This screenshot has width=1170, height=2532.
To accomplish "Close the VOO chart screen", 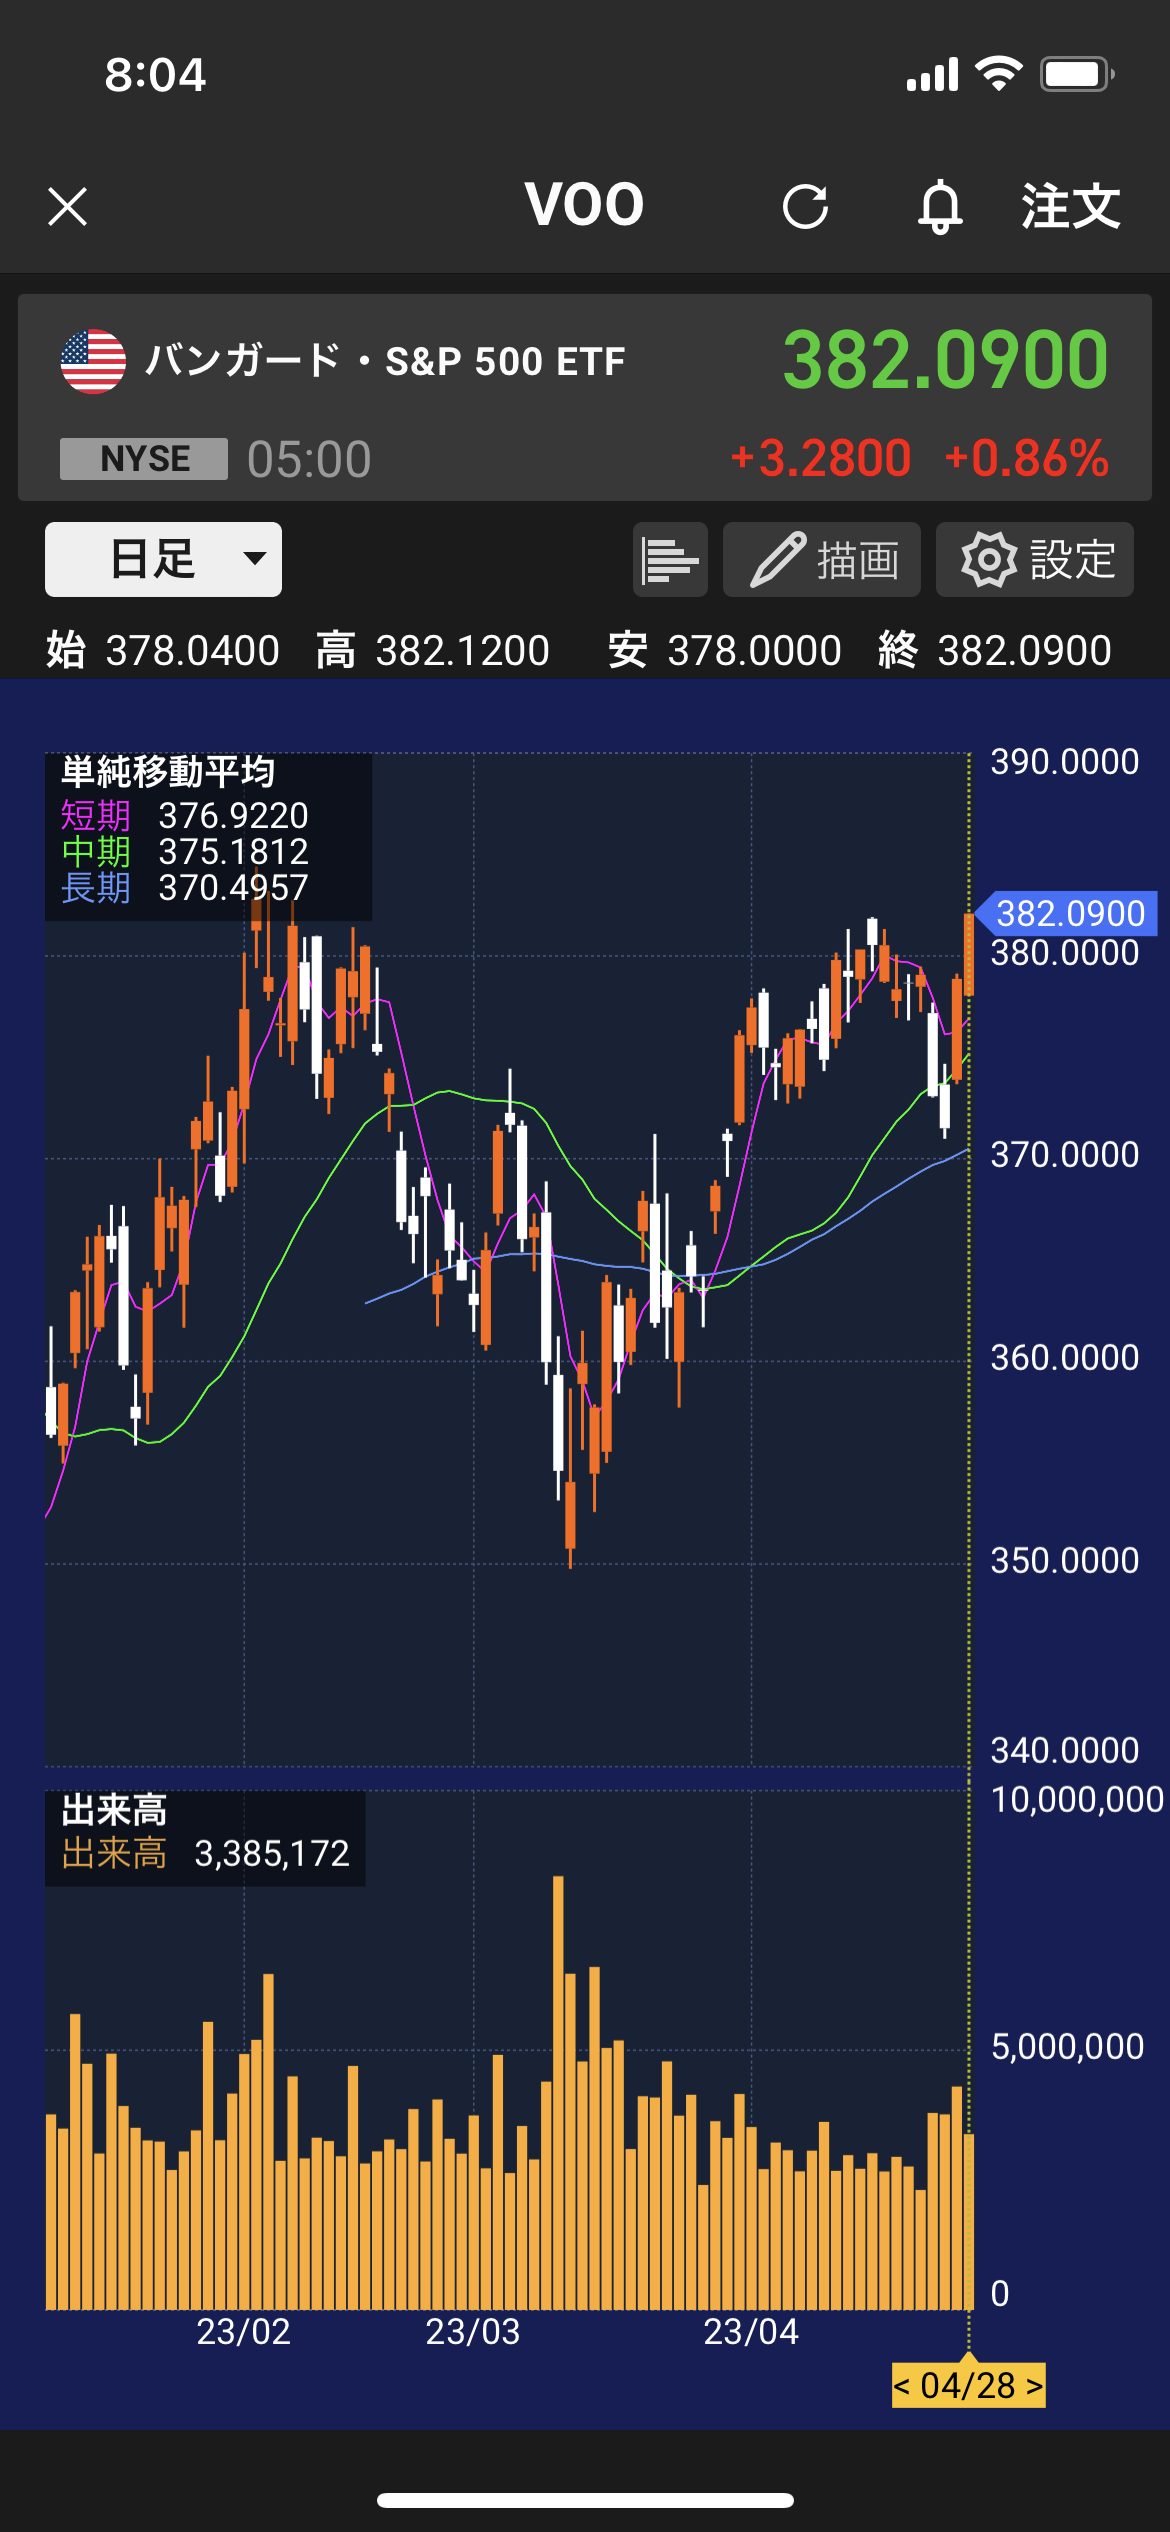I will point(68,207).
